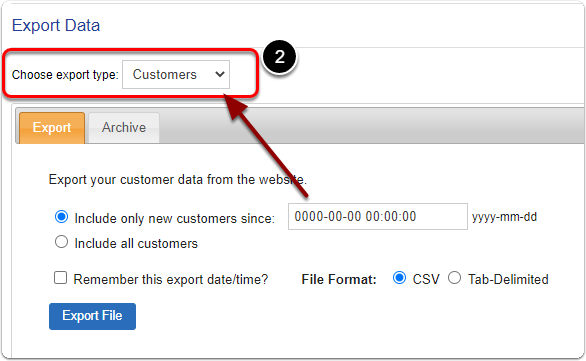Switch to the Export tab
The width and height of the screenshot is (586, 361).
(52, 128)
